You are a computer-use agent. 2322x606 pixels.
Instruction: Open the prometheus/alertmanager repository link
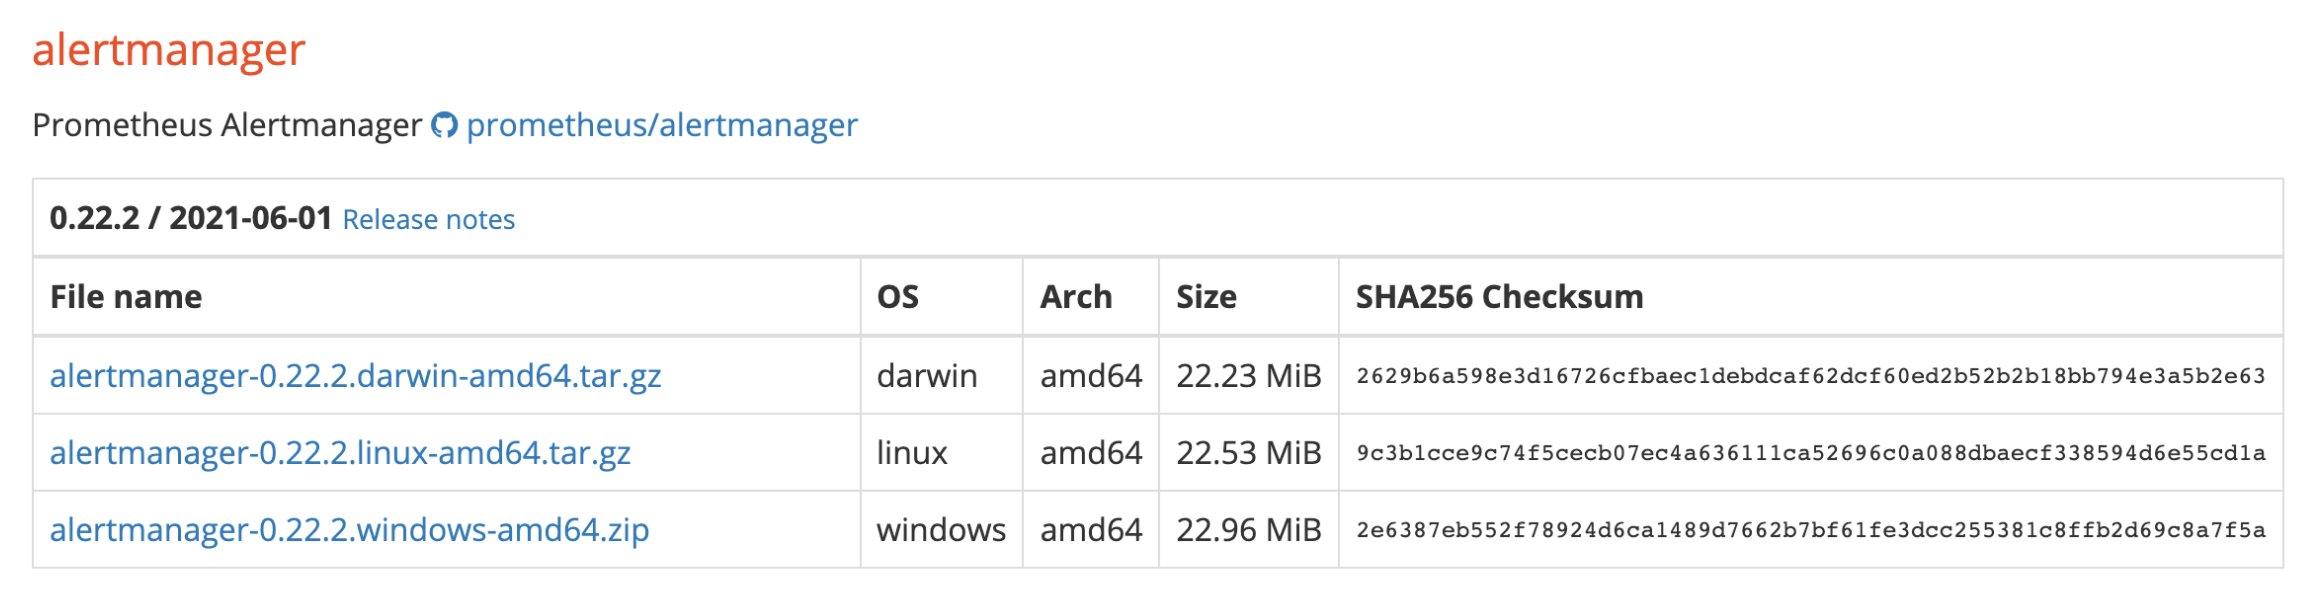click(x=663, y=124)
